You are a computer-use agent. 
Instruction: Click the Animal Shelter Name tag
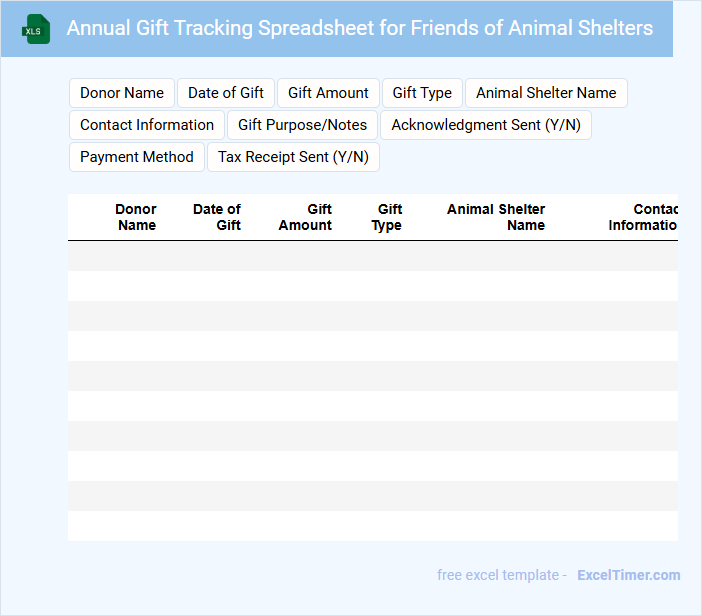[546, 93]
